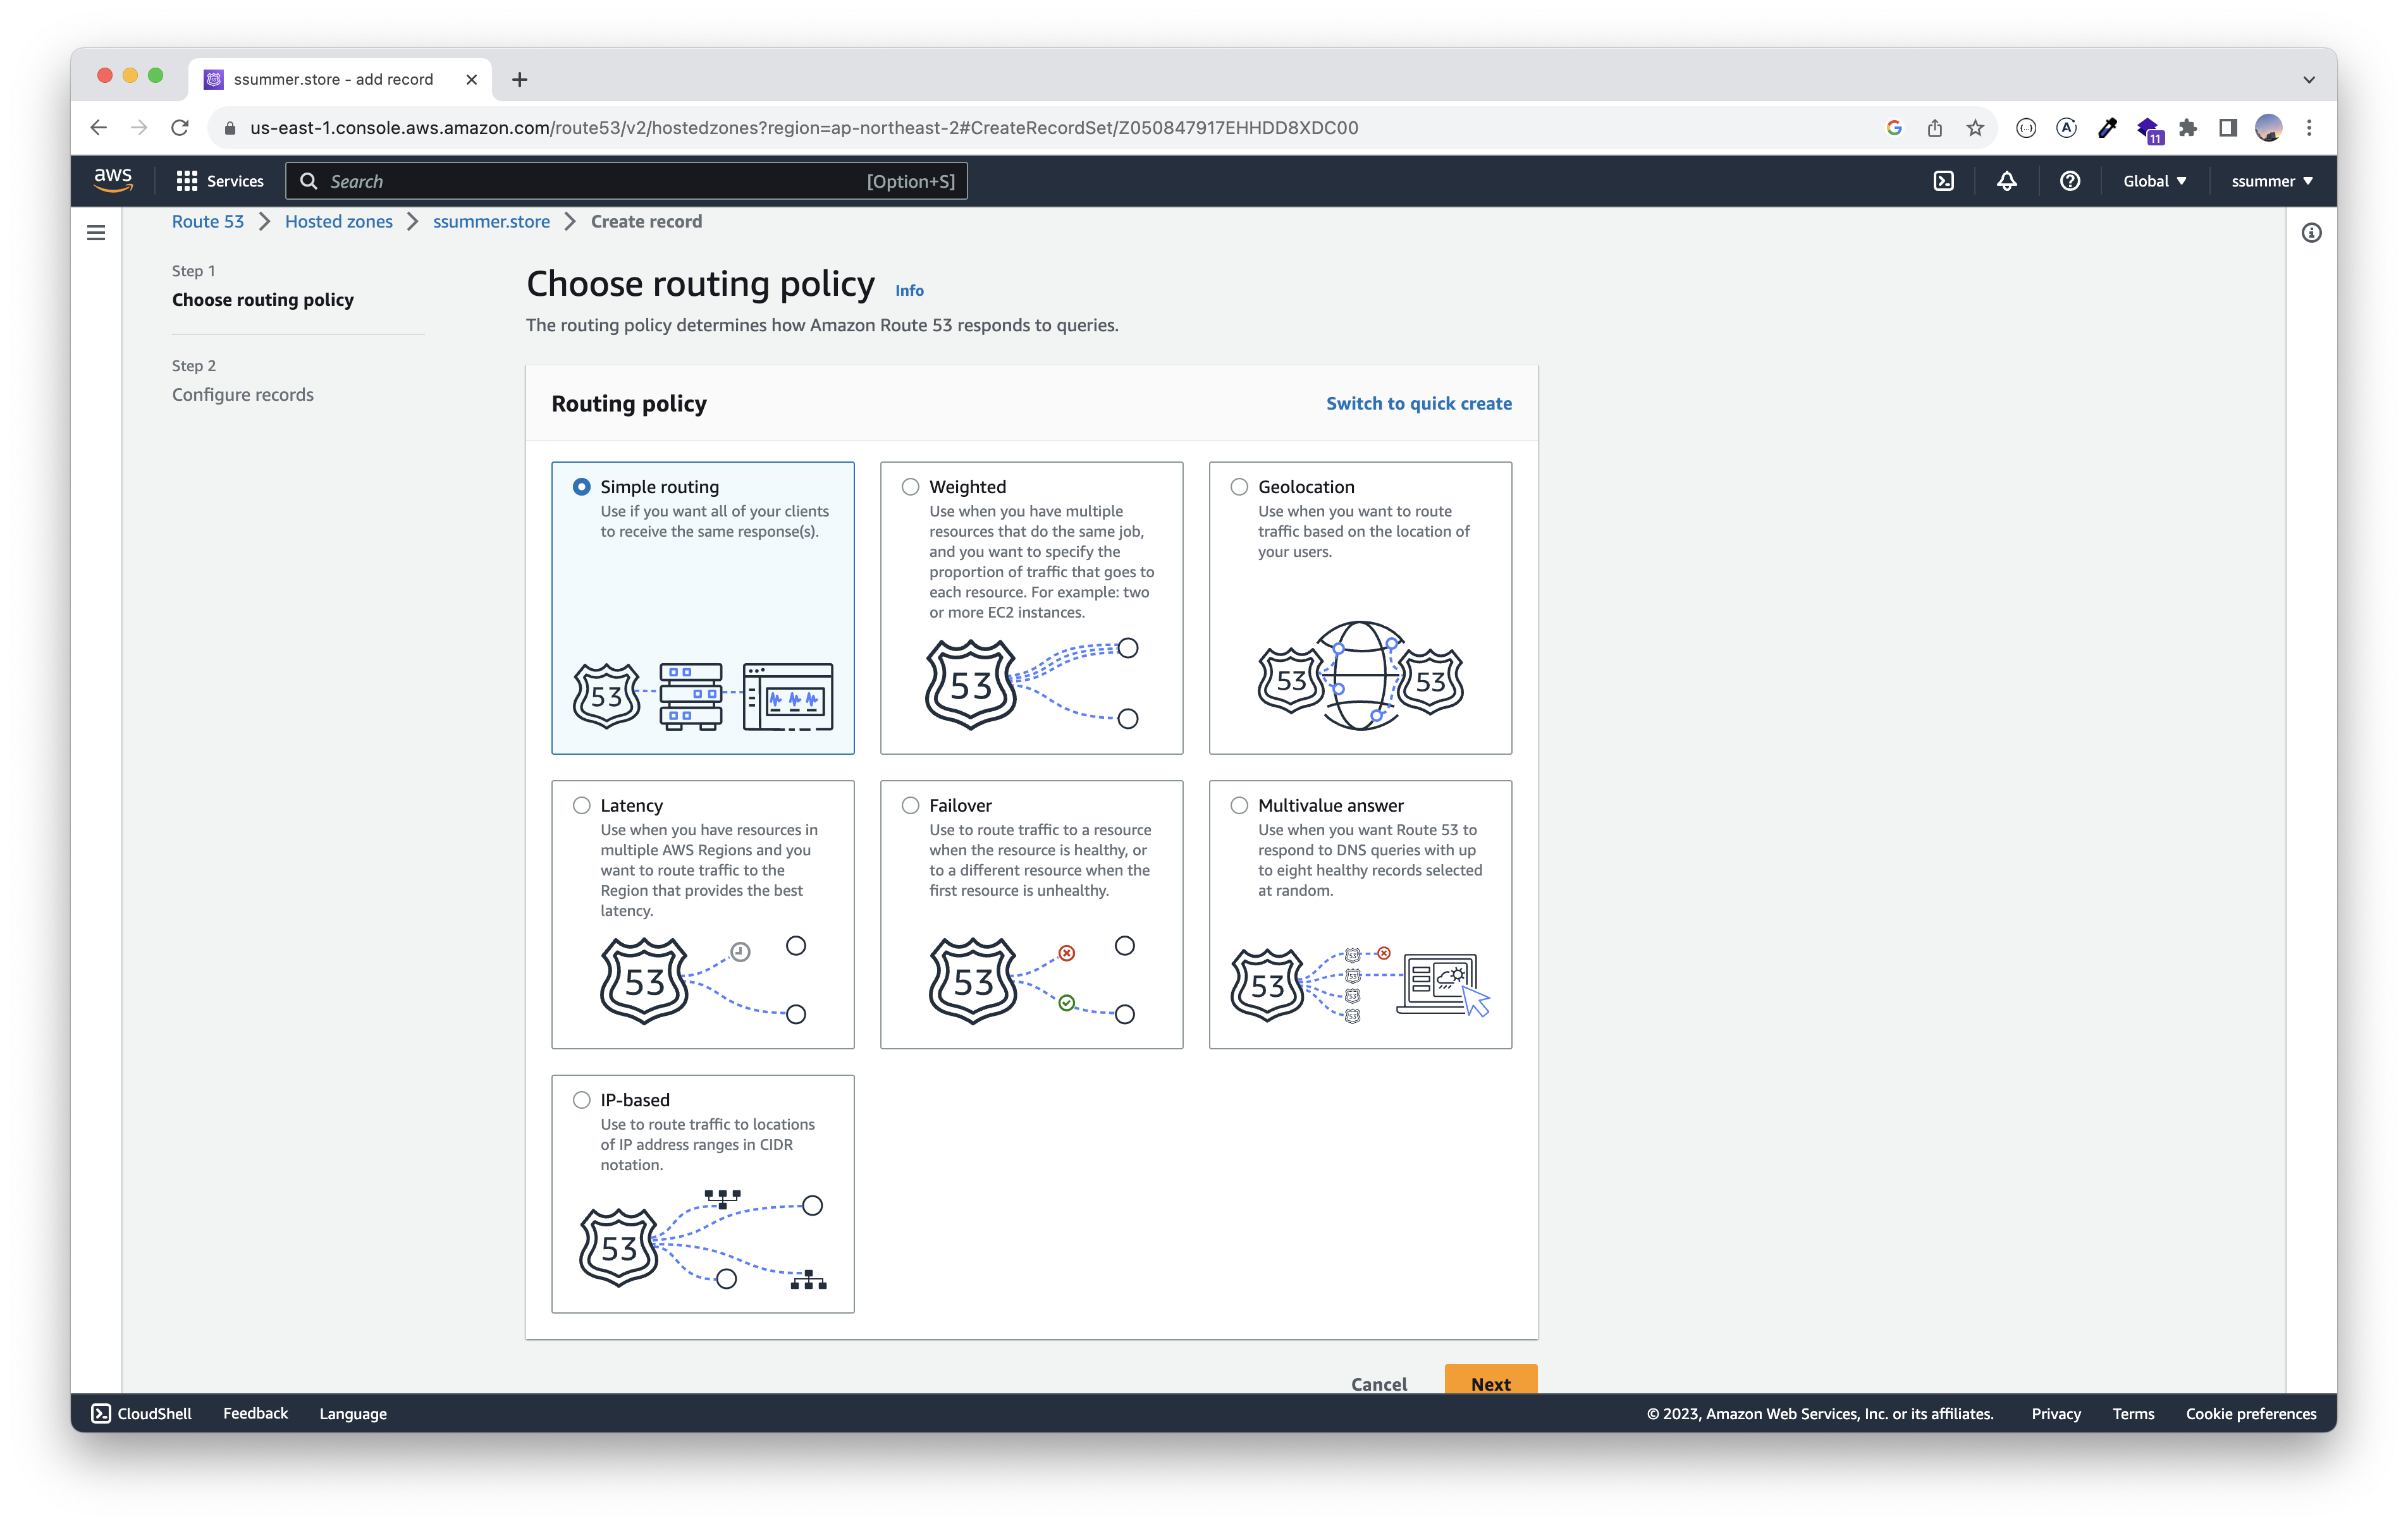Select the Failover routing policy

pyautogui.click(x=910, y=806)
